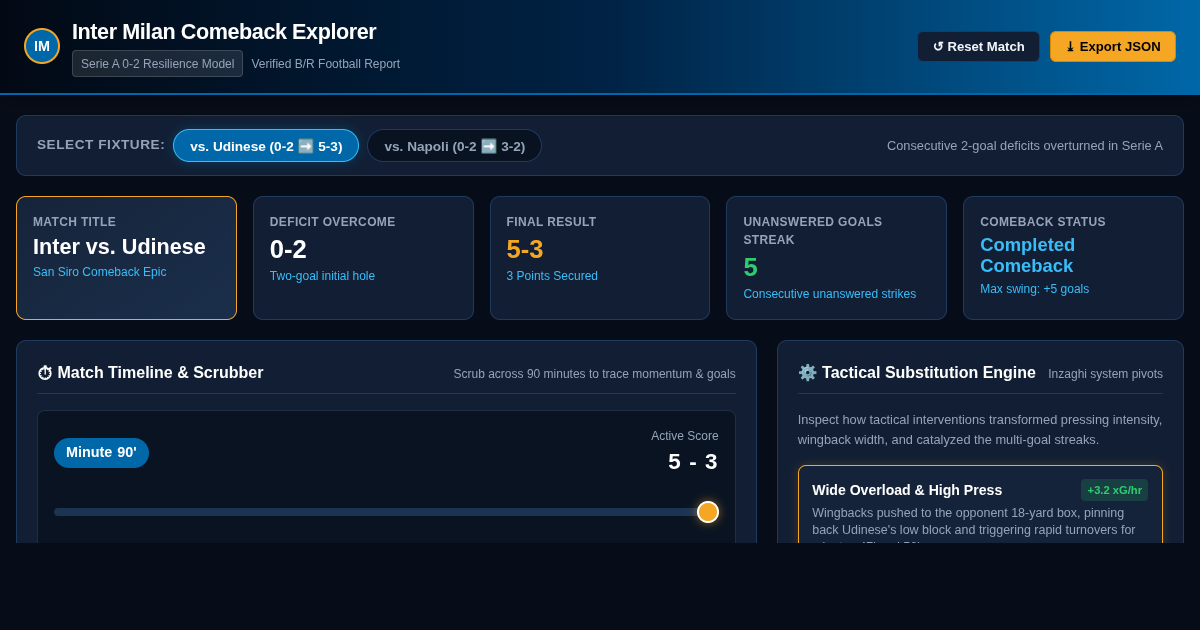Click the Active Score 5 - 3 value

(692, 462)
